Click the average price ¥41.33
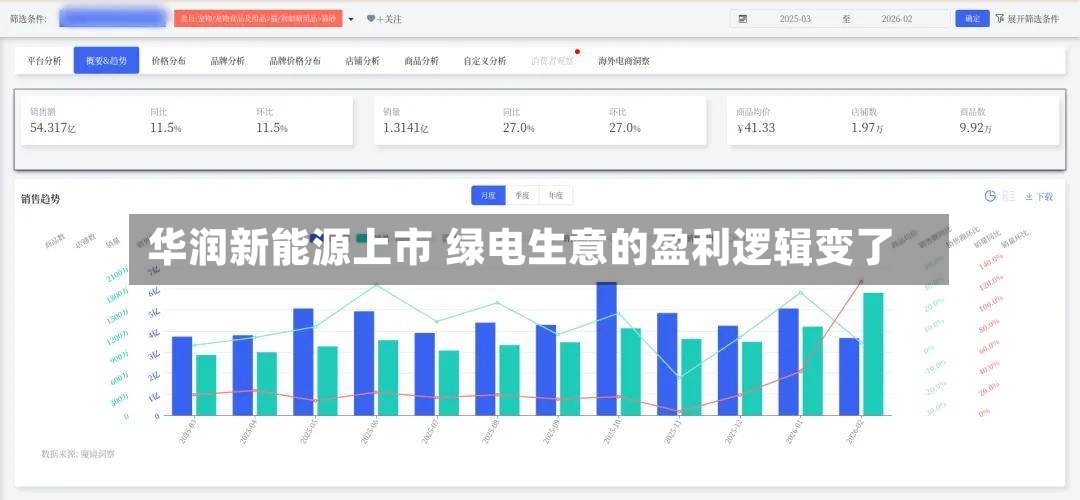The image size is (1080, 500). click(x=756, y=127)
